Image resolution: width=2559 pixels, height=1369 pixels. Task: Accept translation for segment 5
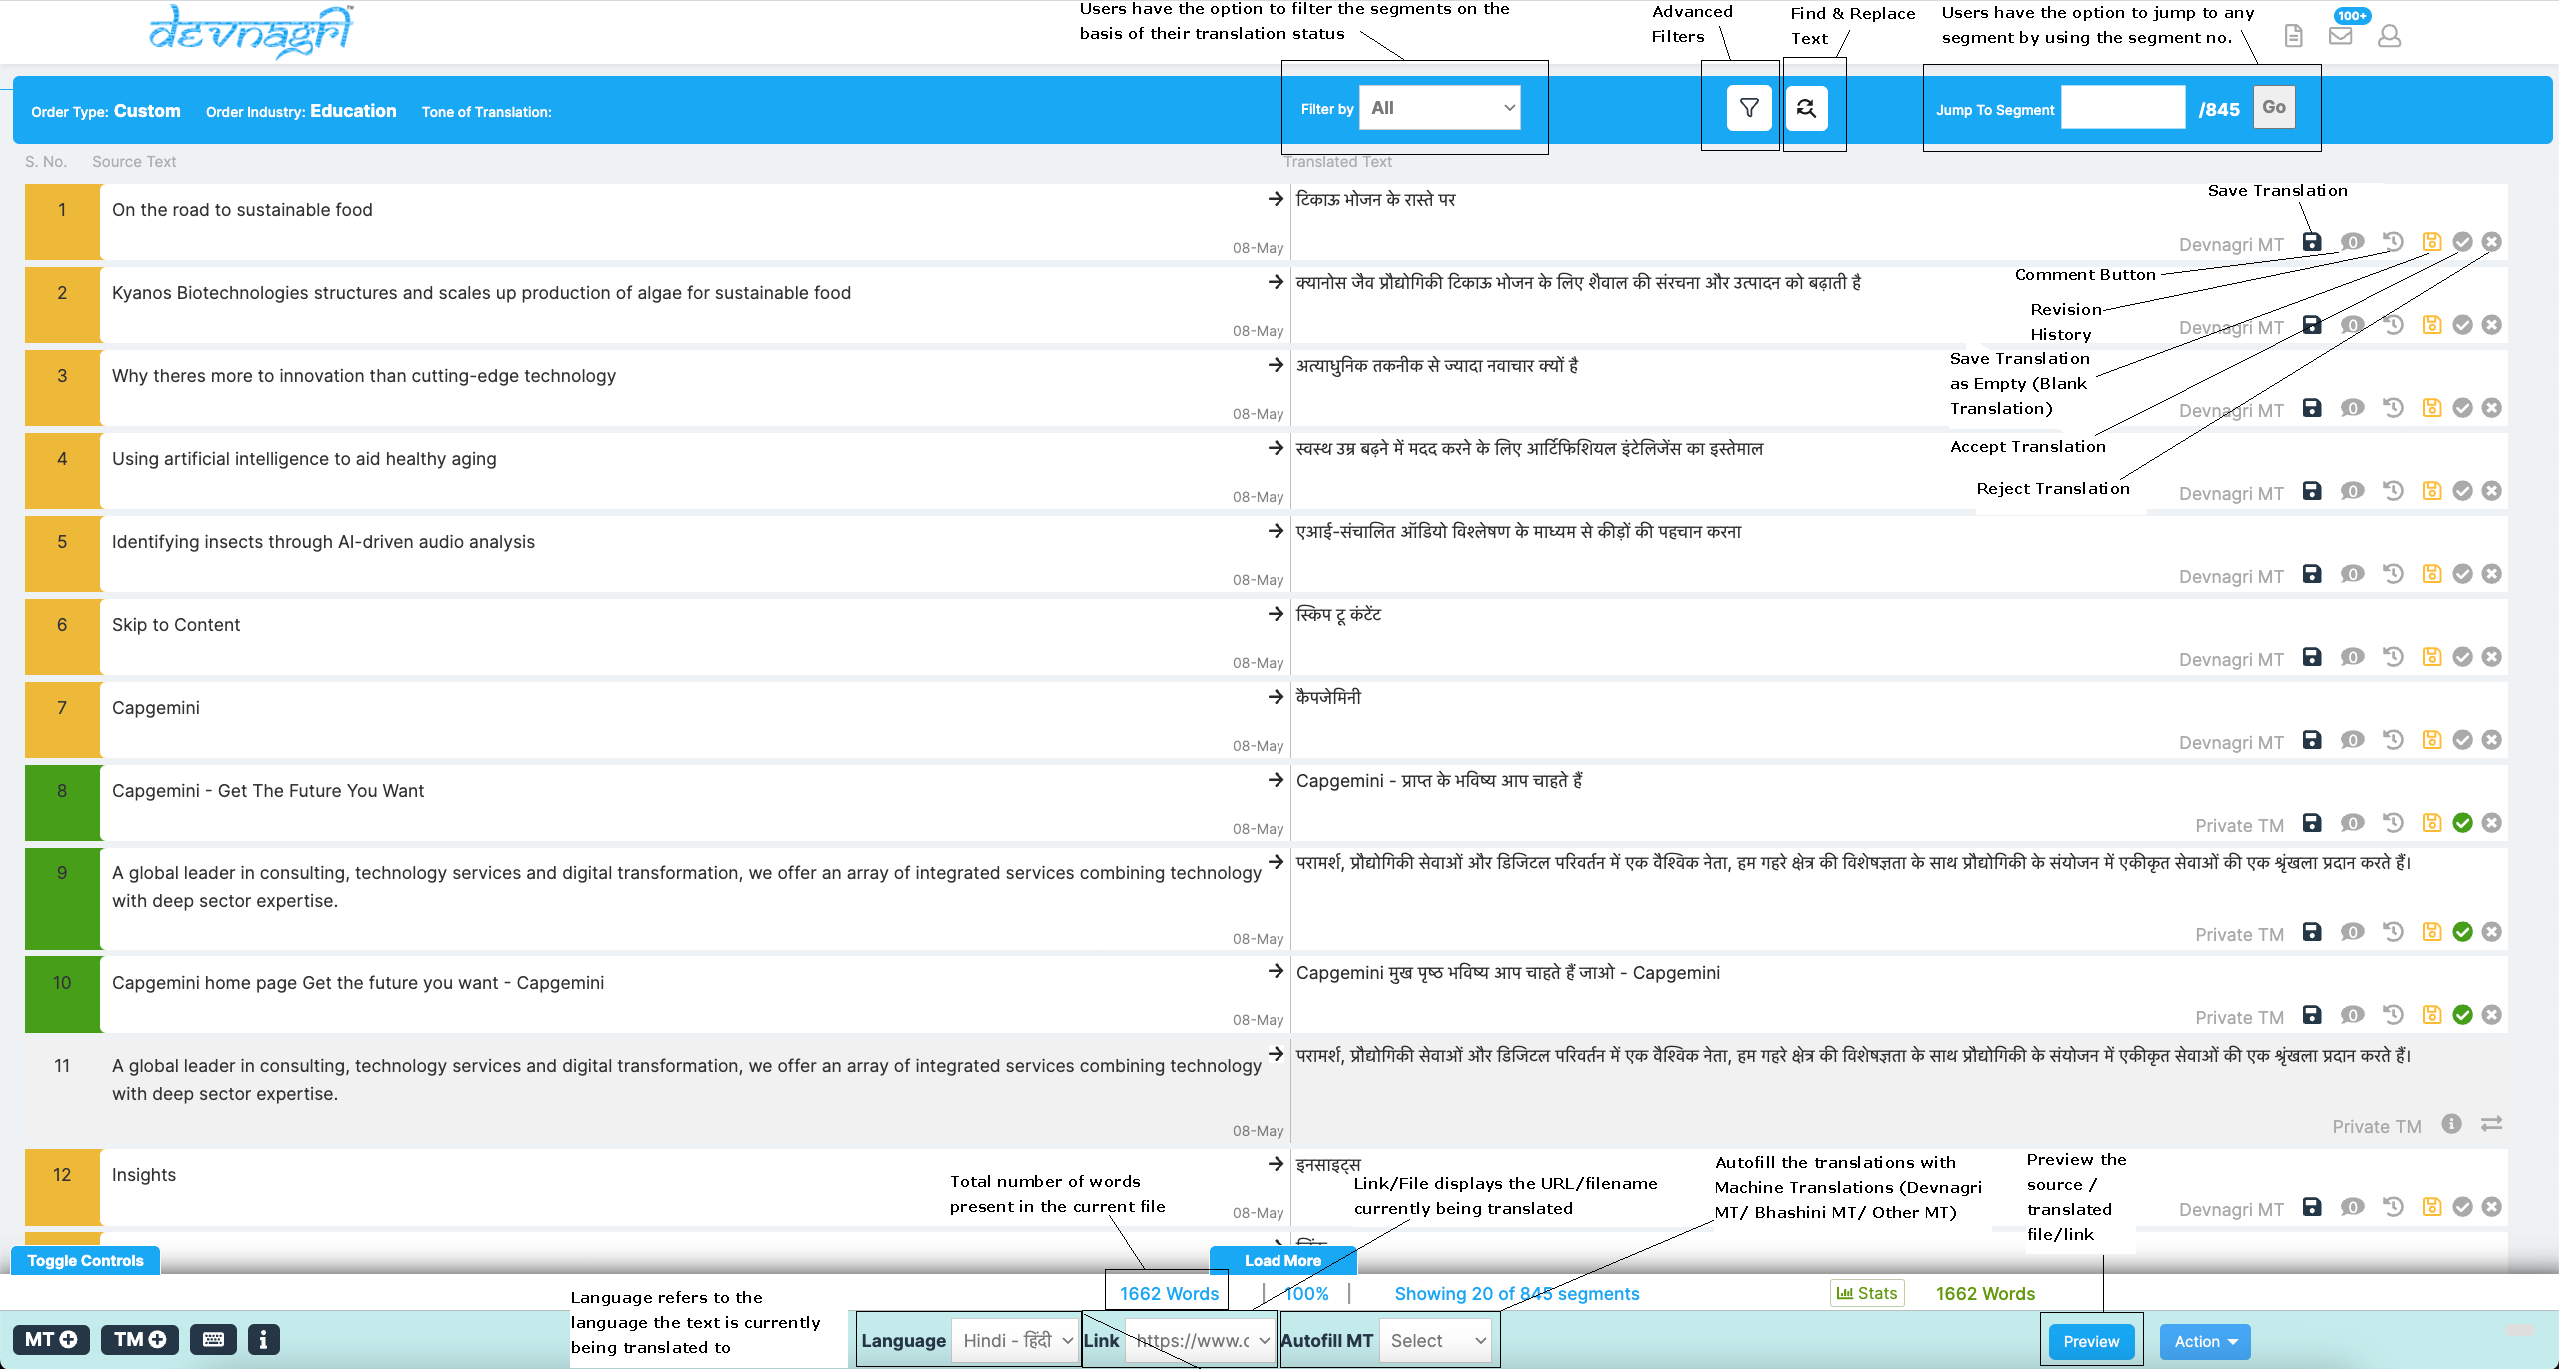coord(2462,574)
